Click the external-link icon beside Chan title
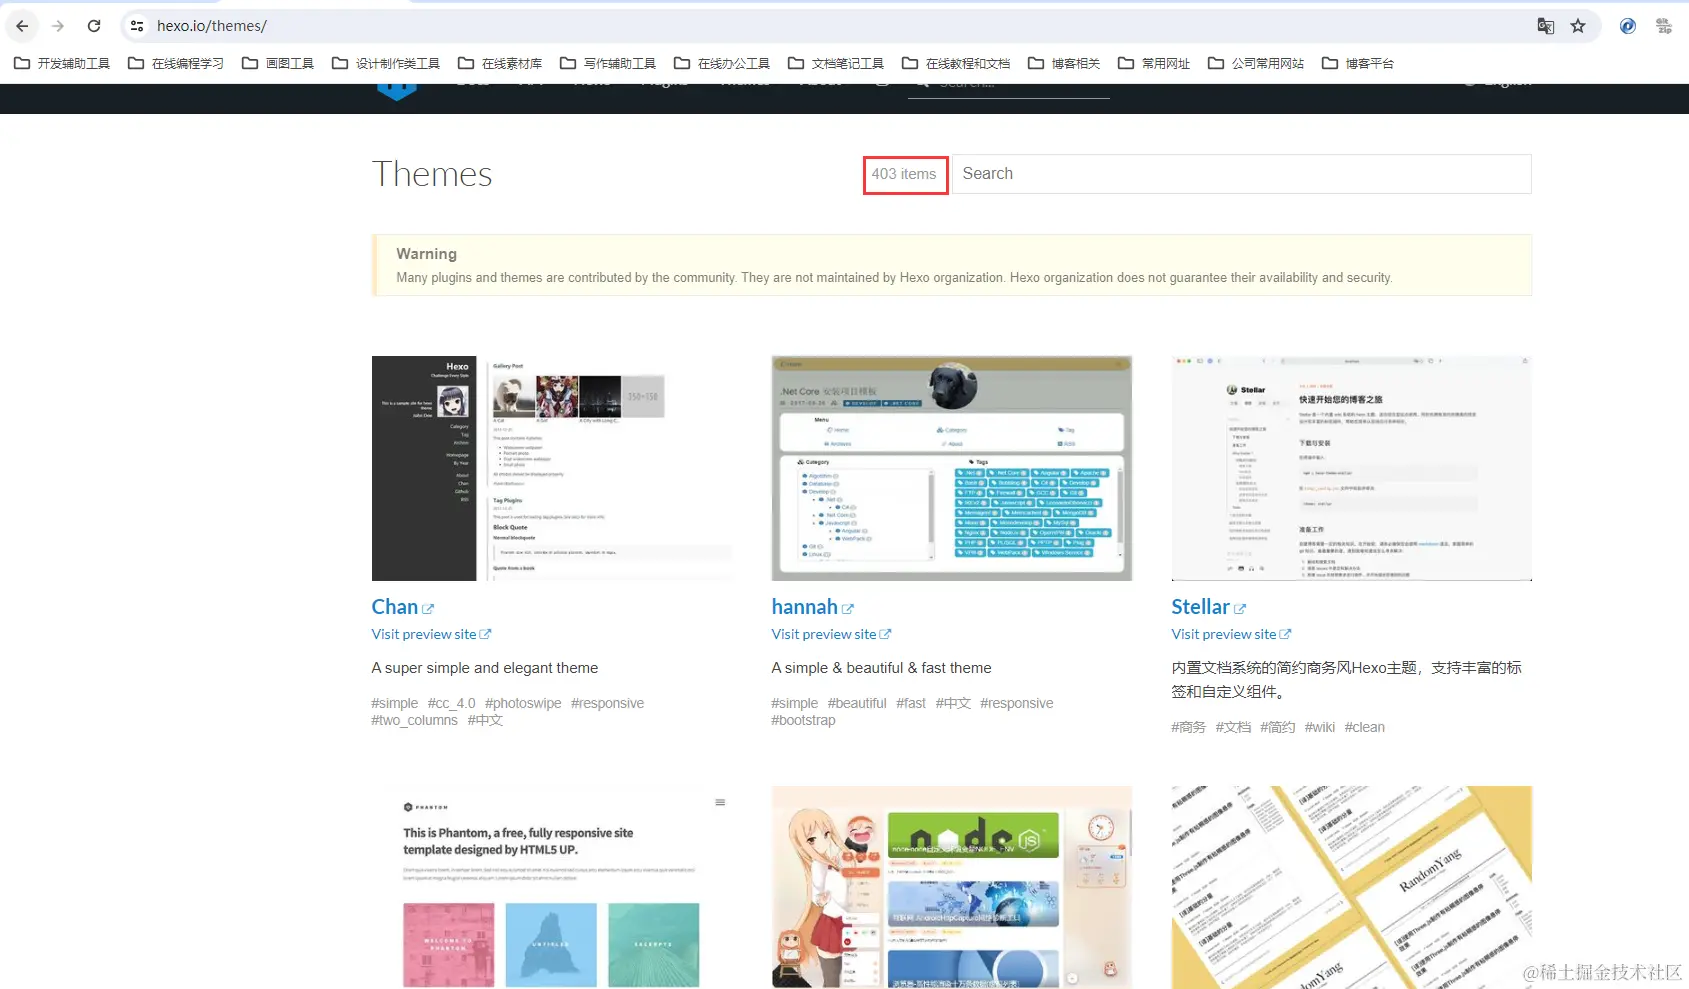Viewport: 1689px width, 989px height. pyautogui.click(x=428, y=609)
